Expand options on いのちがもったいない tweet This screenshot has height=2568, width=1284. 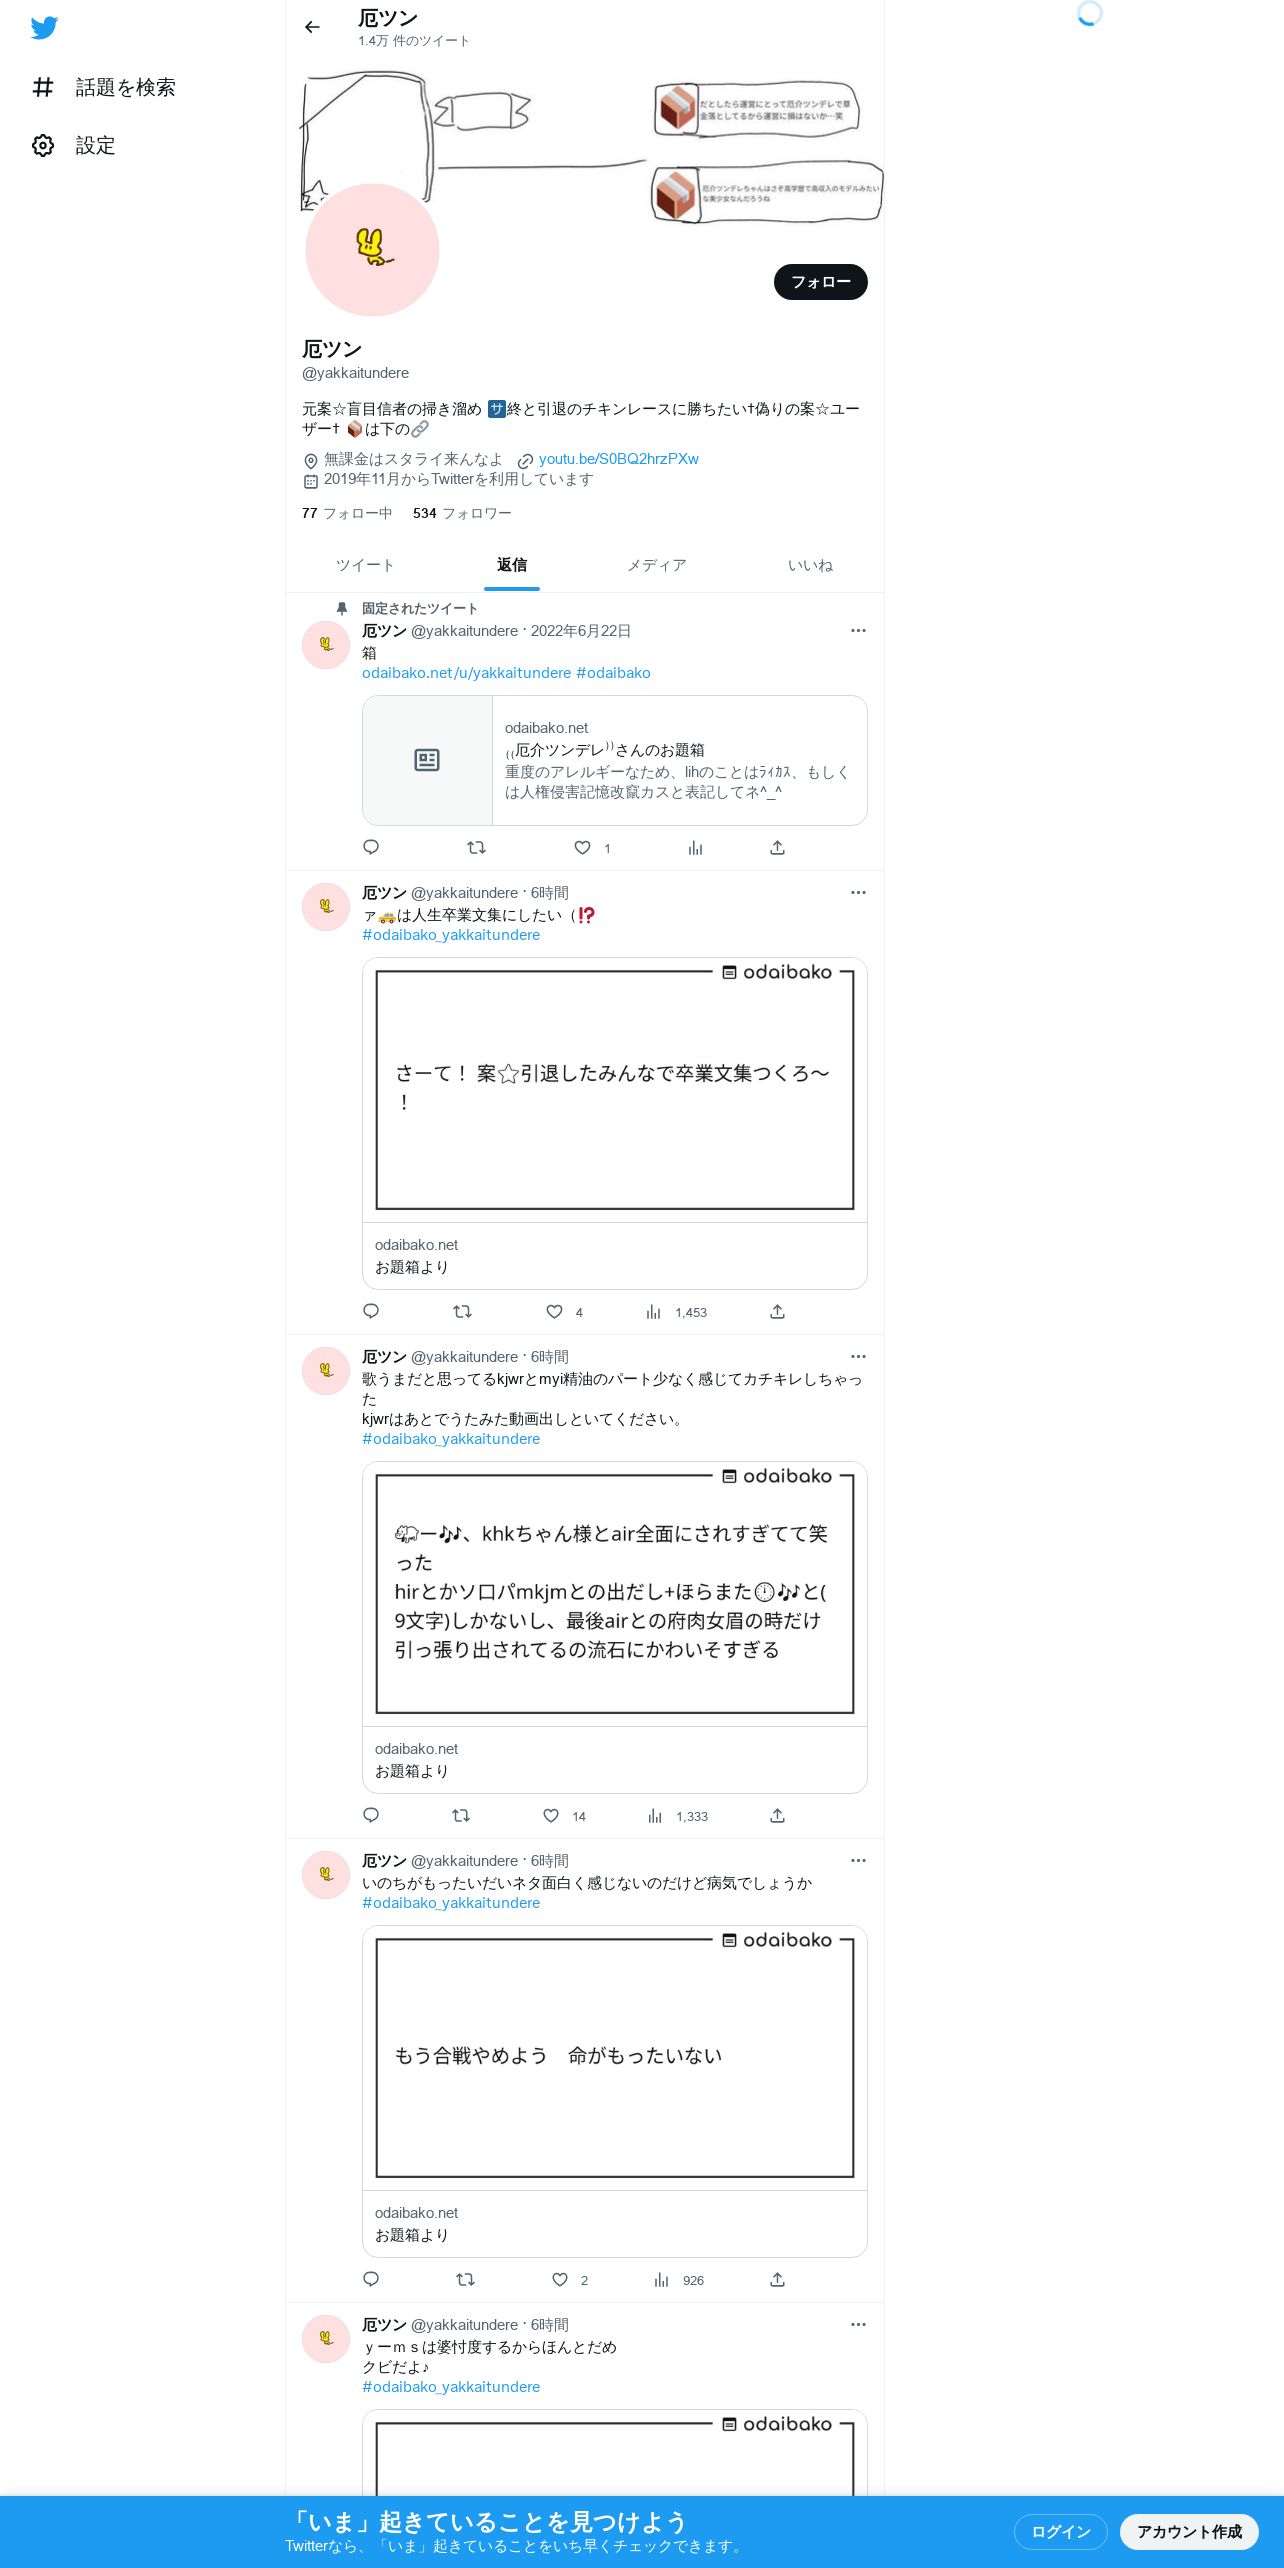click(858, 1860)
